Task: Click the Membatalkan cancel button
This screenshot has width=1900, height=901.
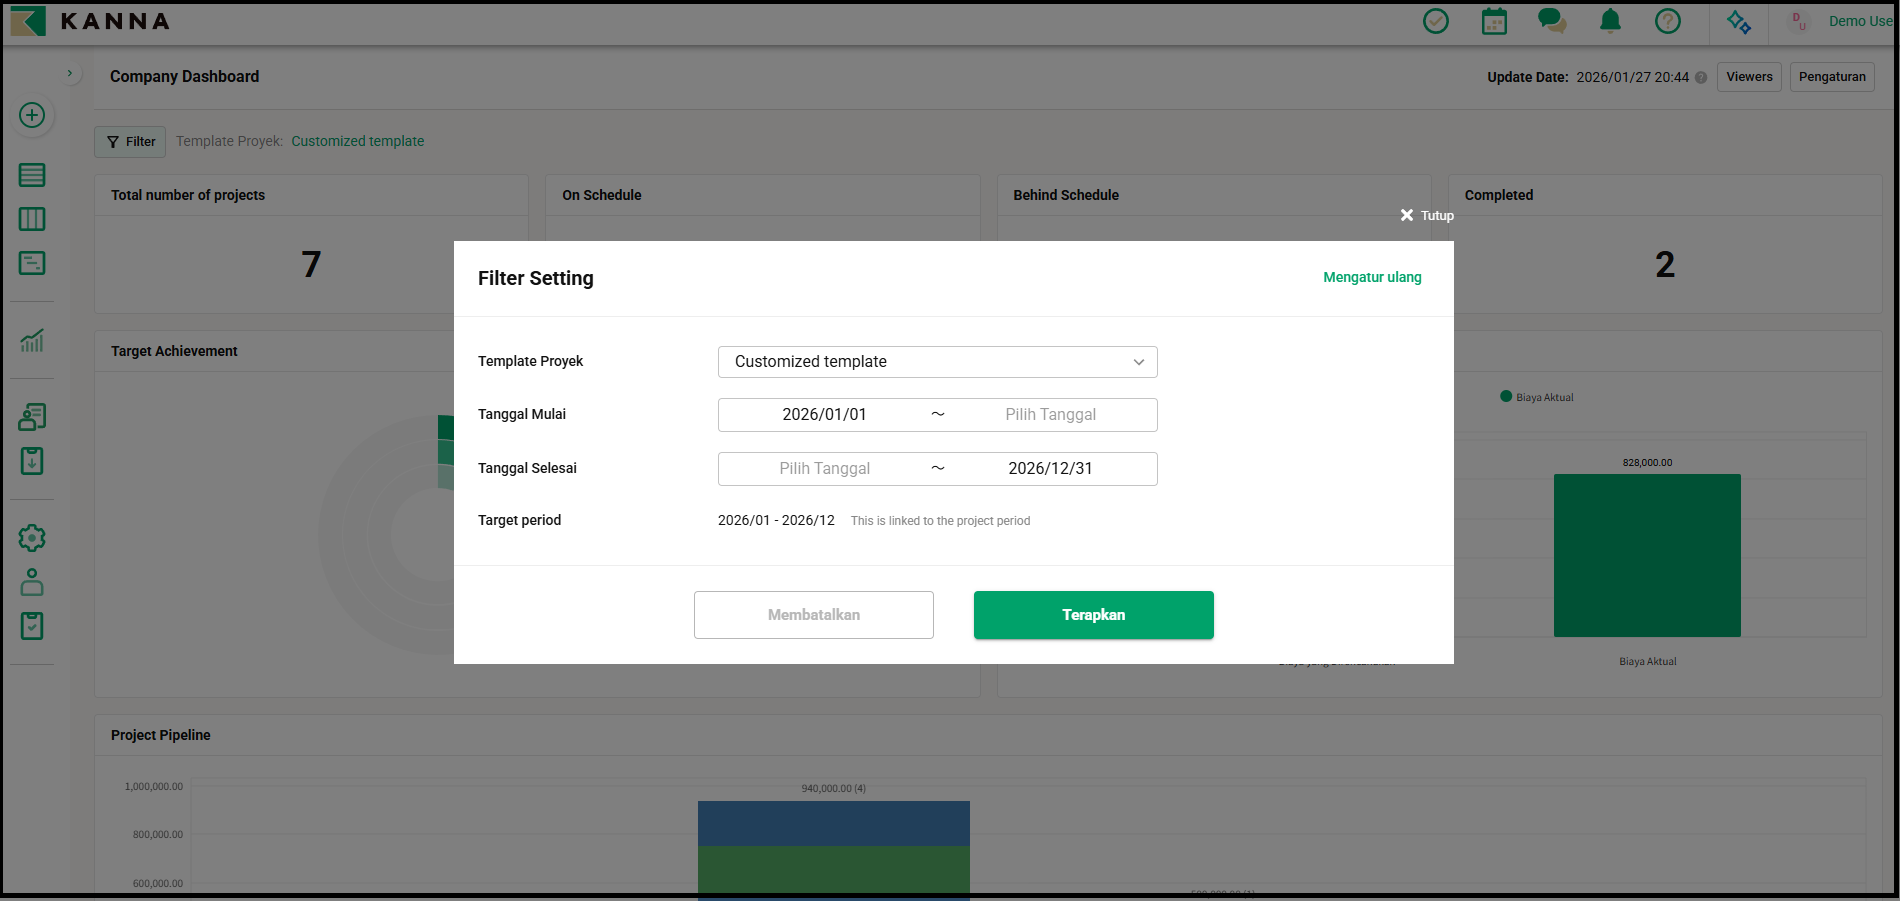Action: click(813, 615)
